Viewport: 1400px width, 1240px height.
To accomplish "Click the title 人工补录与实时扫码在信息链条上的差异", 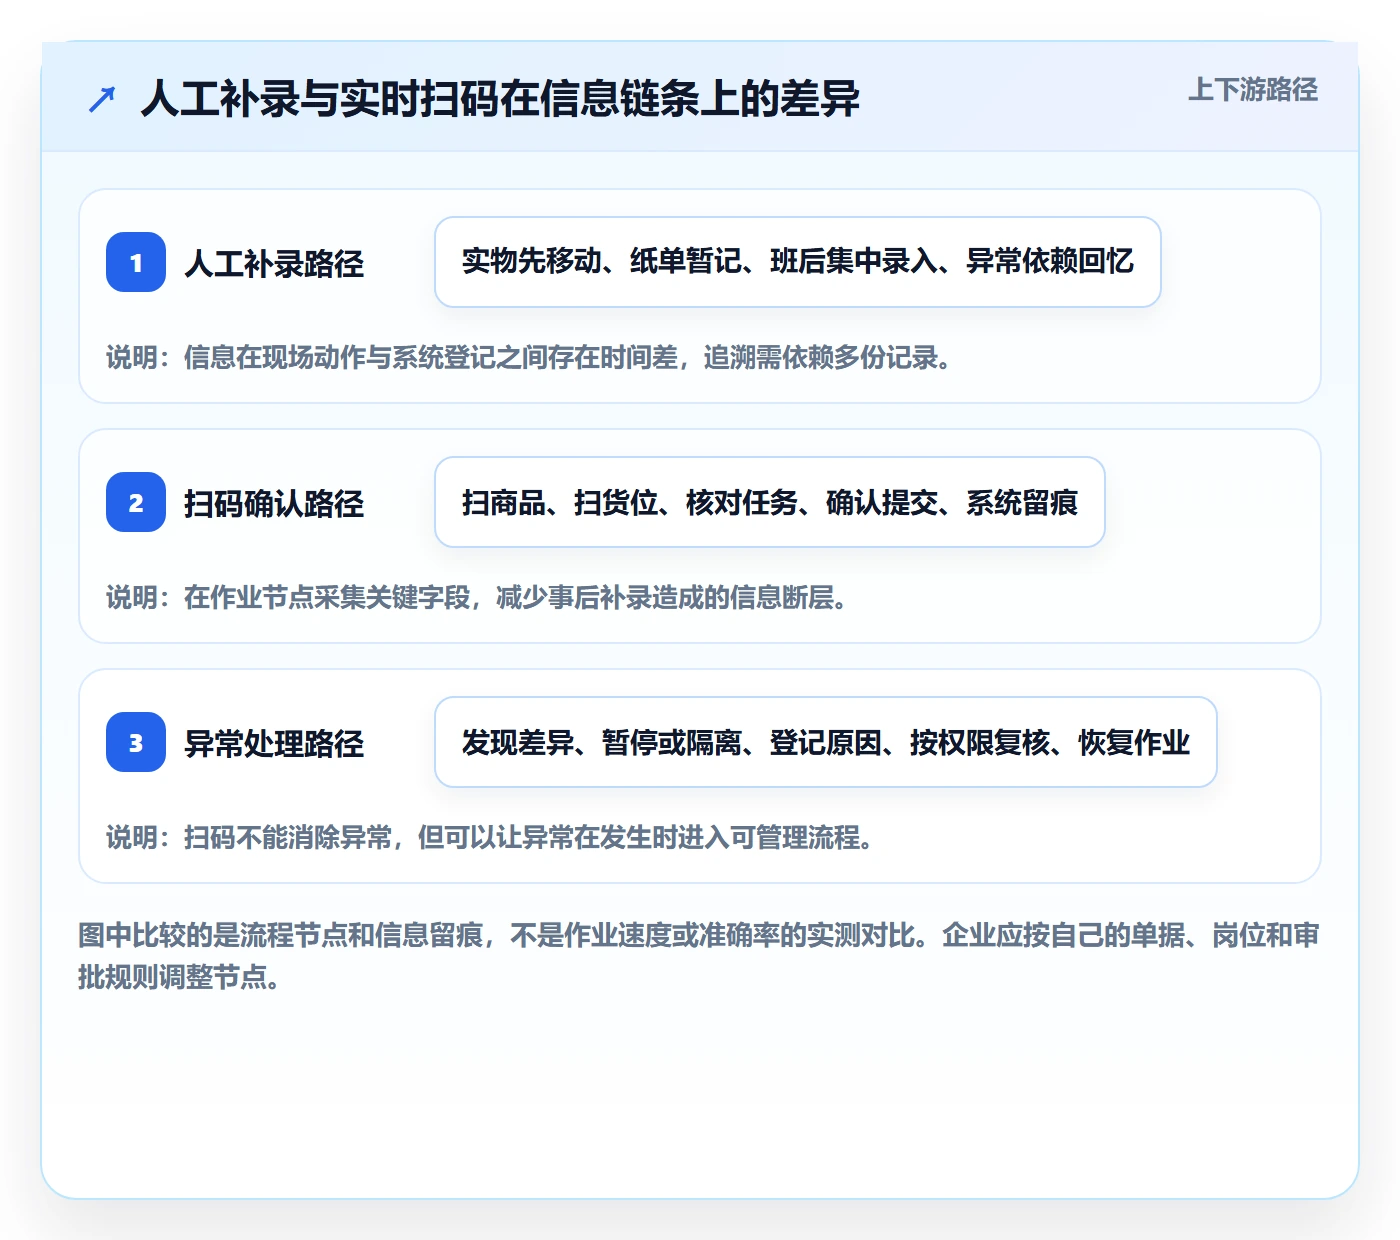I will tap(500, 99).
